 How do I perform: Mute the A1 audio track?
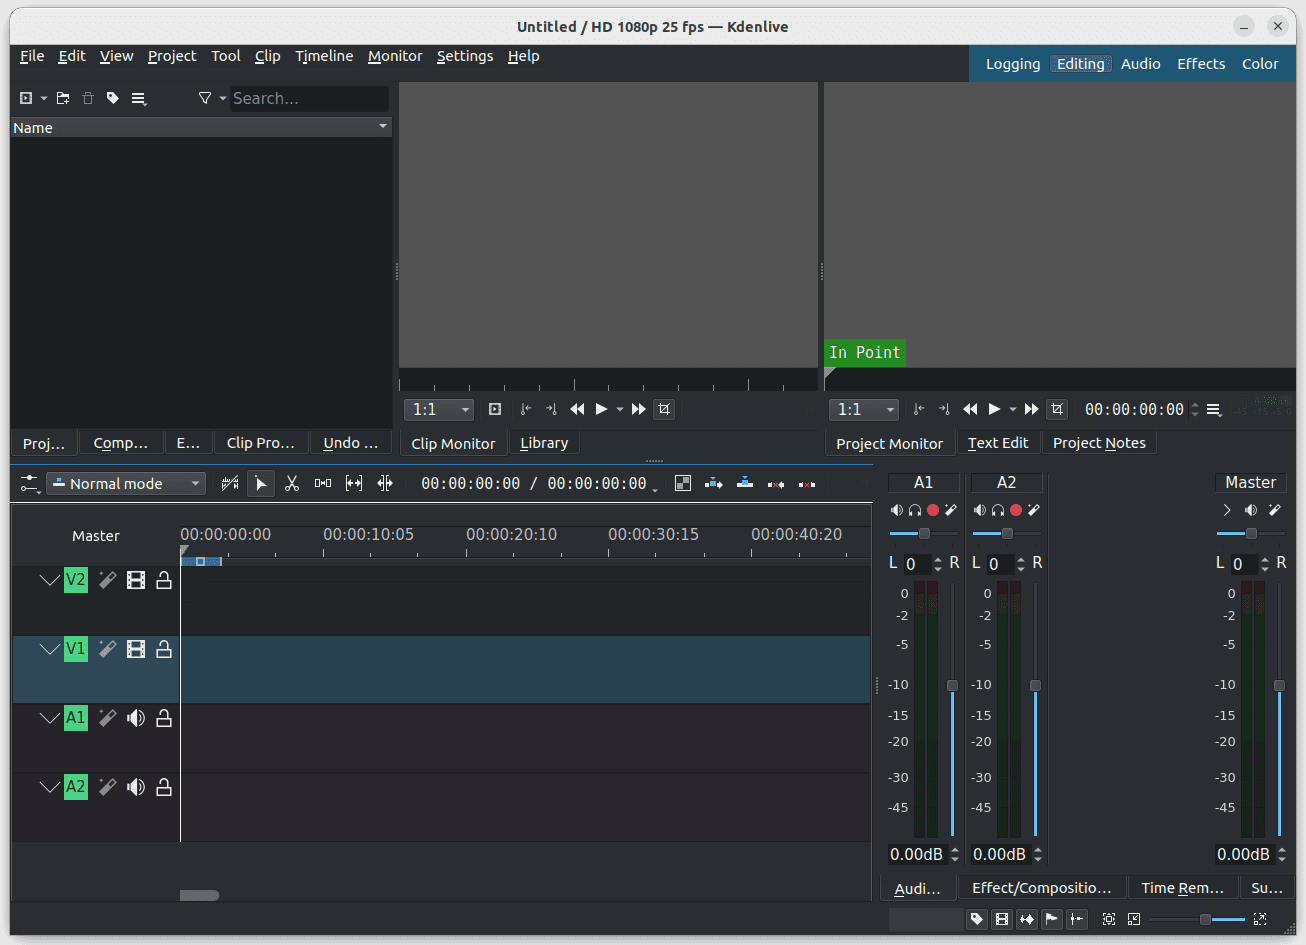(x=136, y=718)
